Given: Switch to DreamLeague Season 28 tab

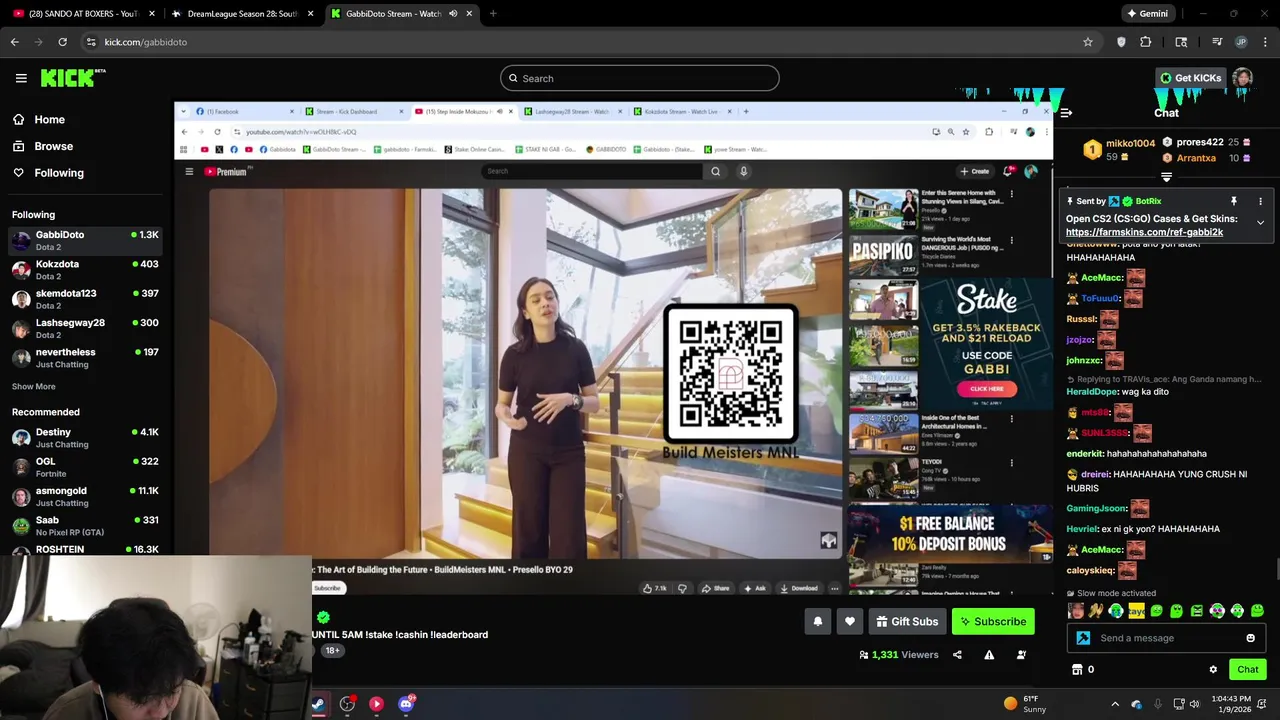Looking at the screenshot, I should click(x=243, y=14).
